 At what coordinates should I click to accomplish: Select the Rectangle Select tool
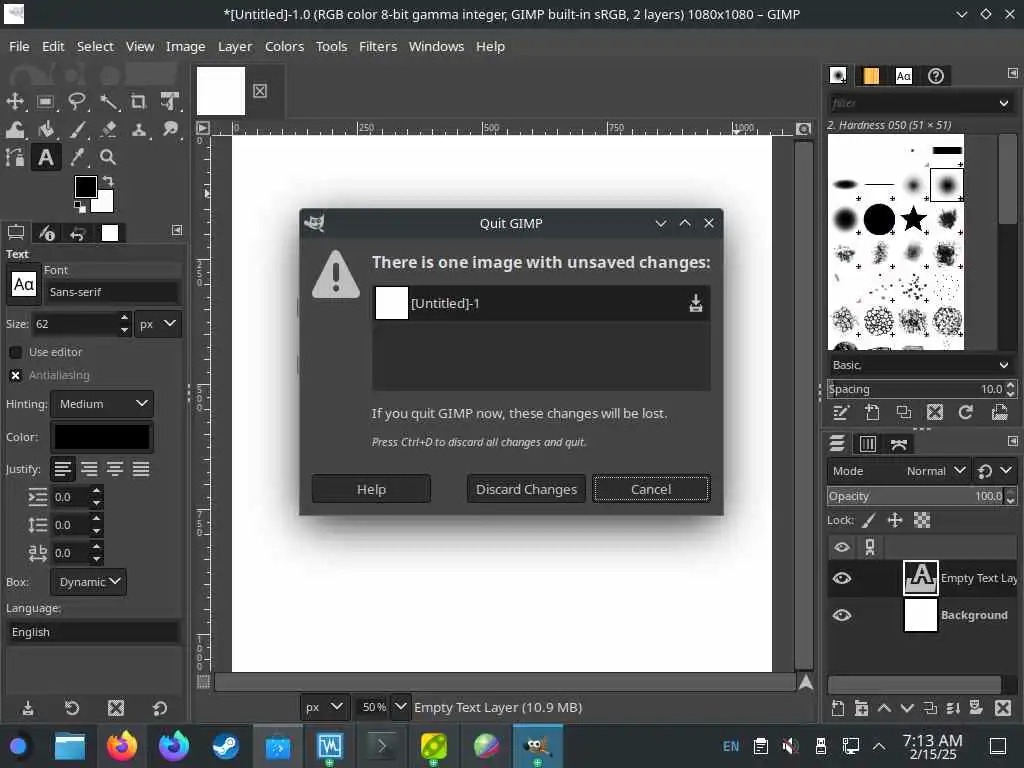46,101
